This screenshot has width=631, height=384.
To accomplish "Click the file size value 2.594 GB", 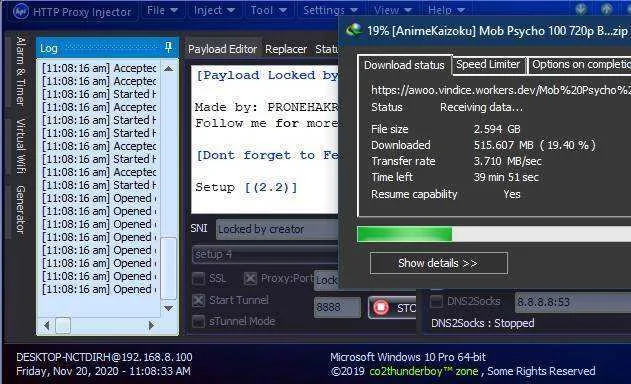I will 497,129.
